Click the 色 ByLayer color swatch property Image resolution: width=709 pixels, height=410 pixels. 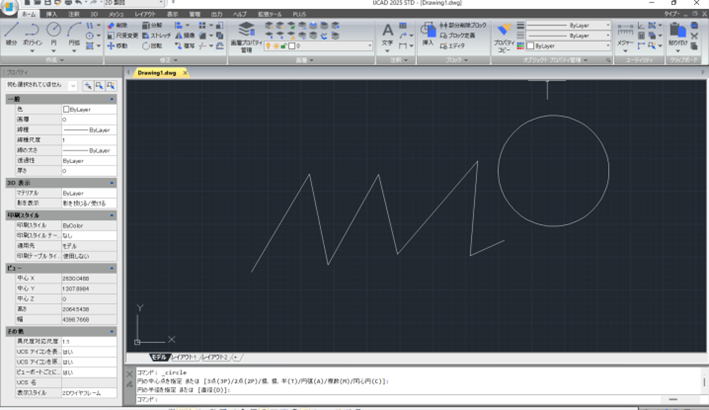point(66,109)
